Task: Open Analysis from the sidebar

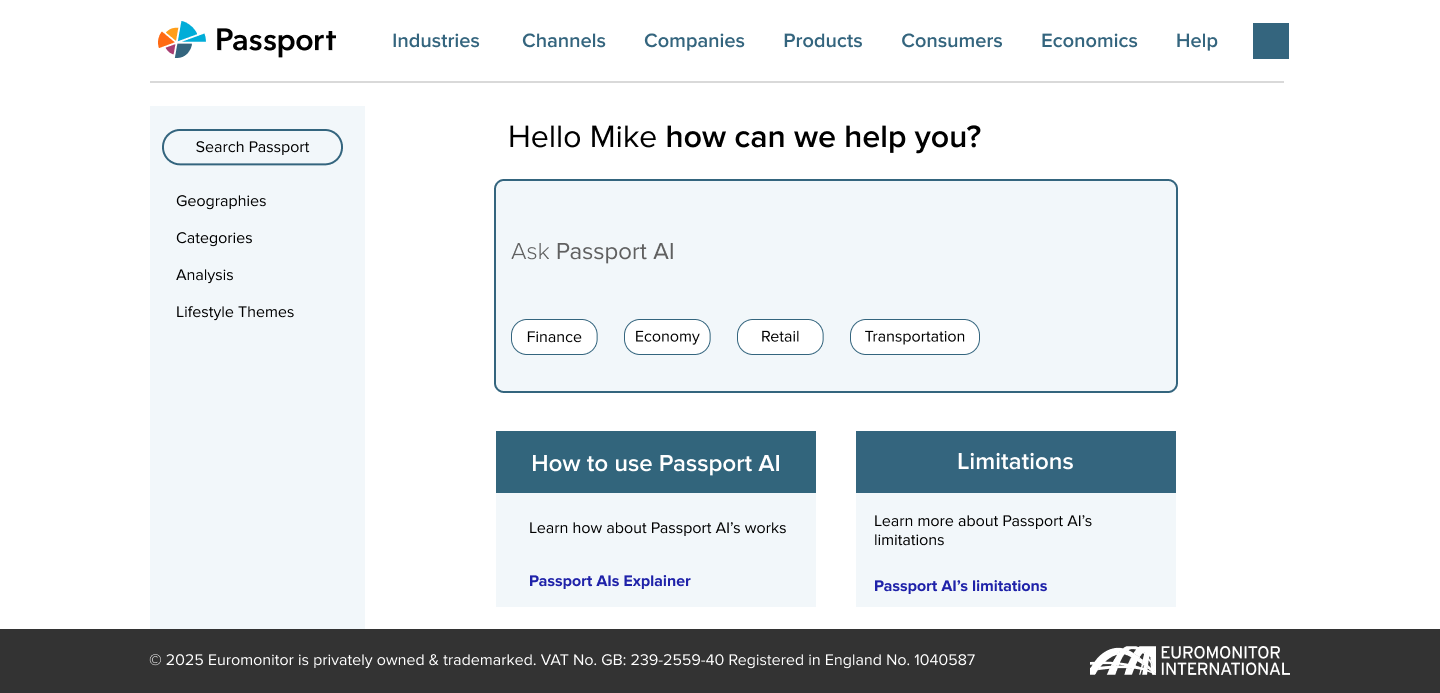Action: [x=205, y=275]
